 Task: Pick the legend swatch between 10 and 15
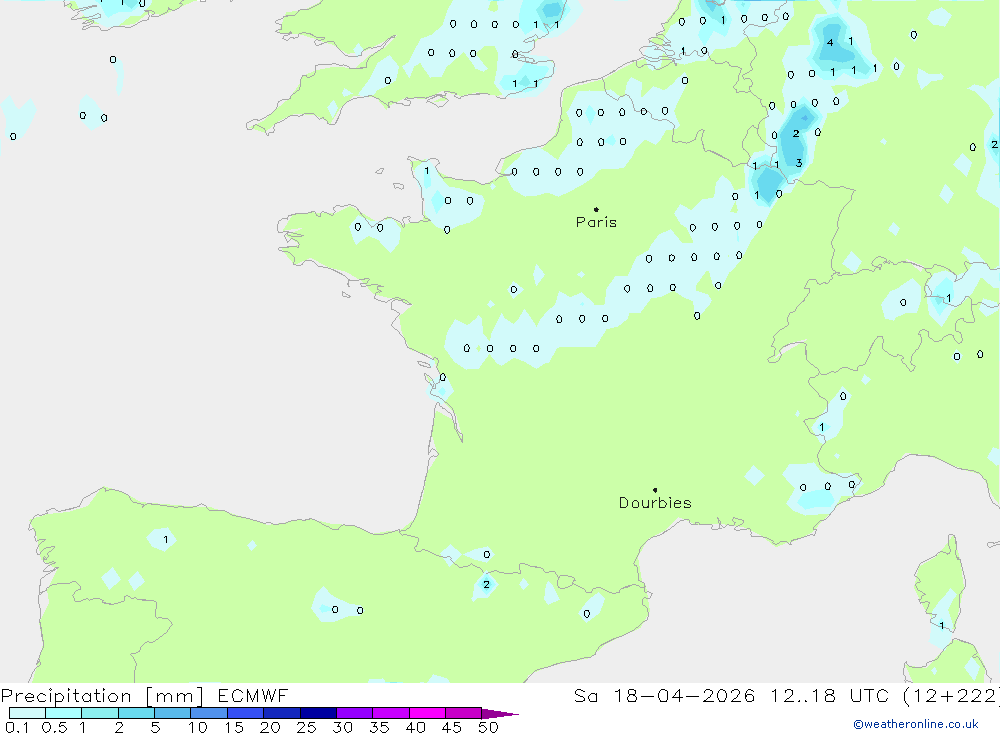(209, 713)
